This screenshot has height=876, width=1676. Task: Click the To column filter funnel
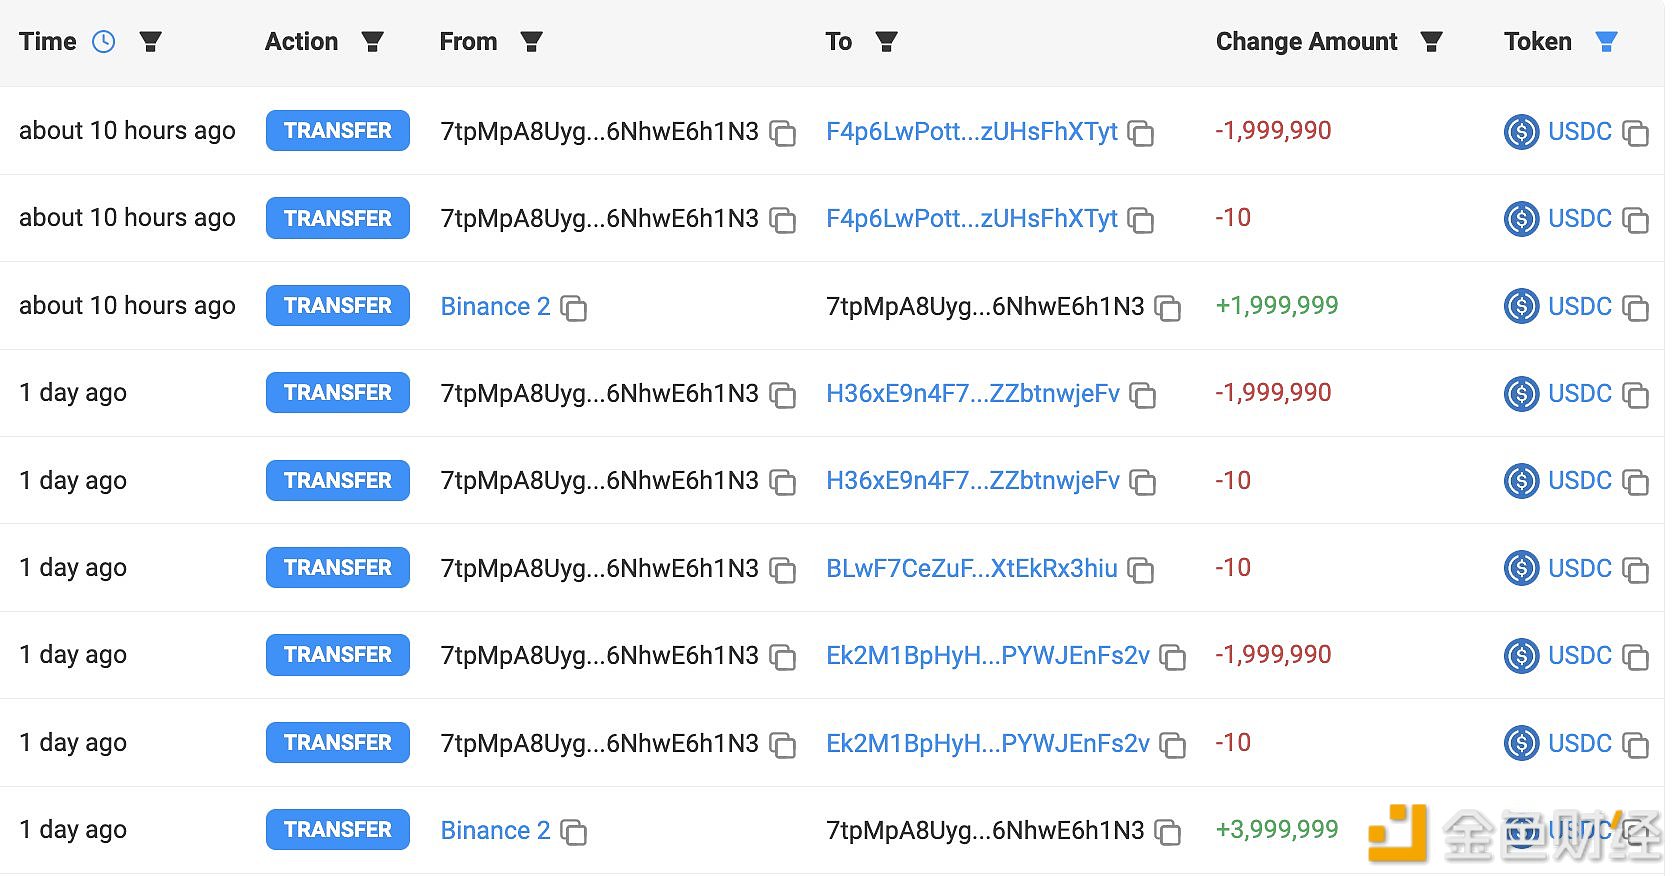(886, 42)
